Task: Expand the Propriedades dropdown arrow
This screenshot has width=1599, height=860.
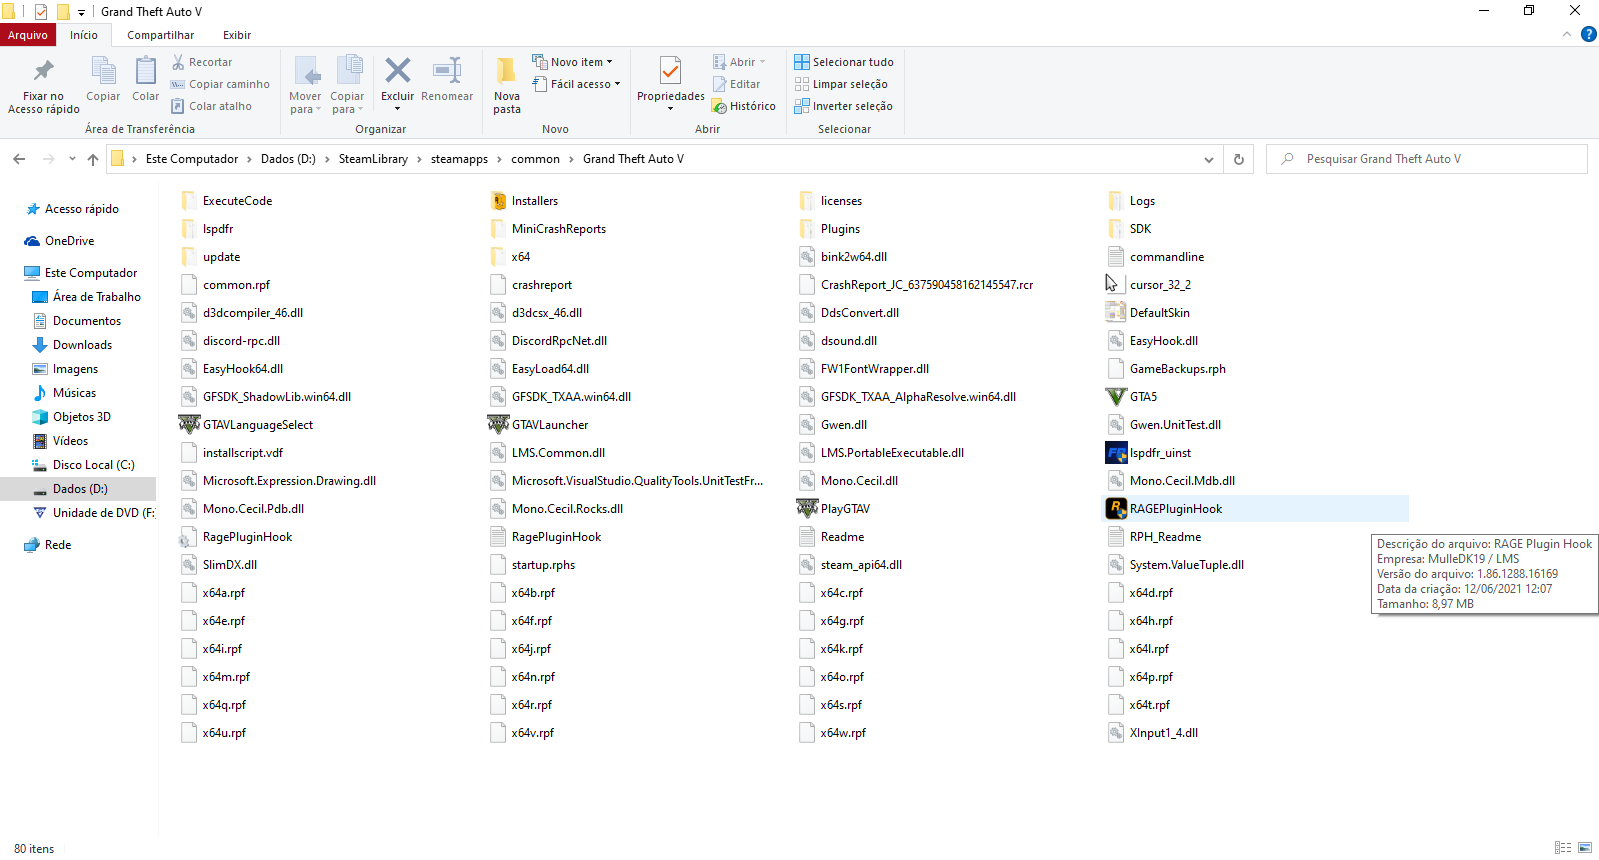Action: pos(670,109)
